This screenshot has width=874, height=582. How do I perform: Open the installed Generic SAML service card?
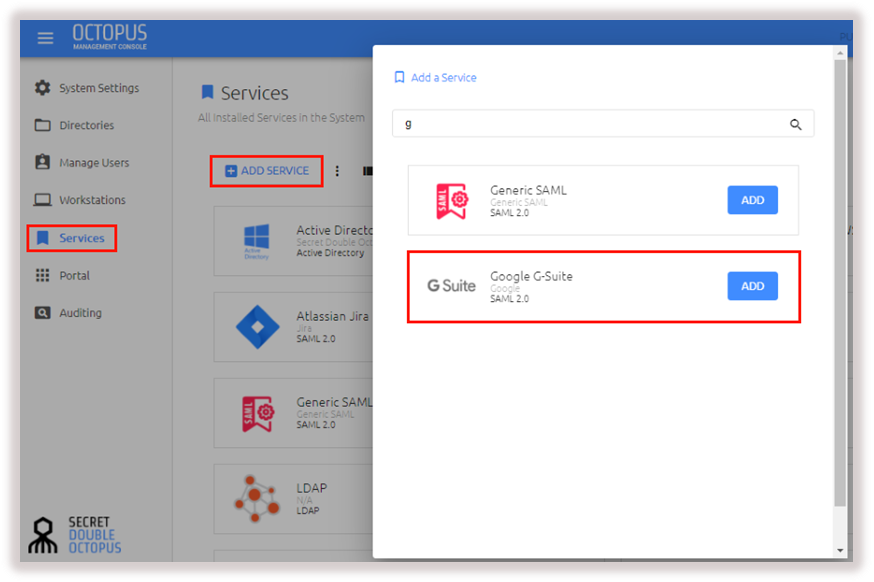293,413
